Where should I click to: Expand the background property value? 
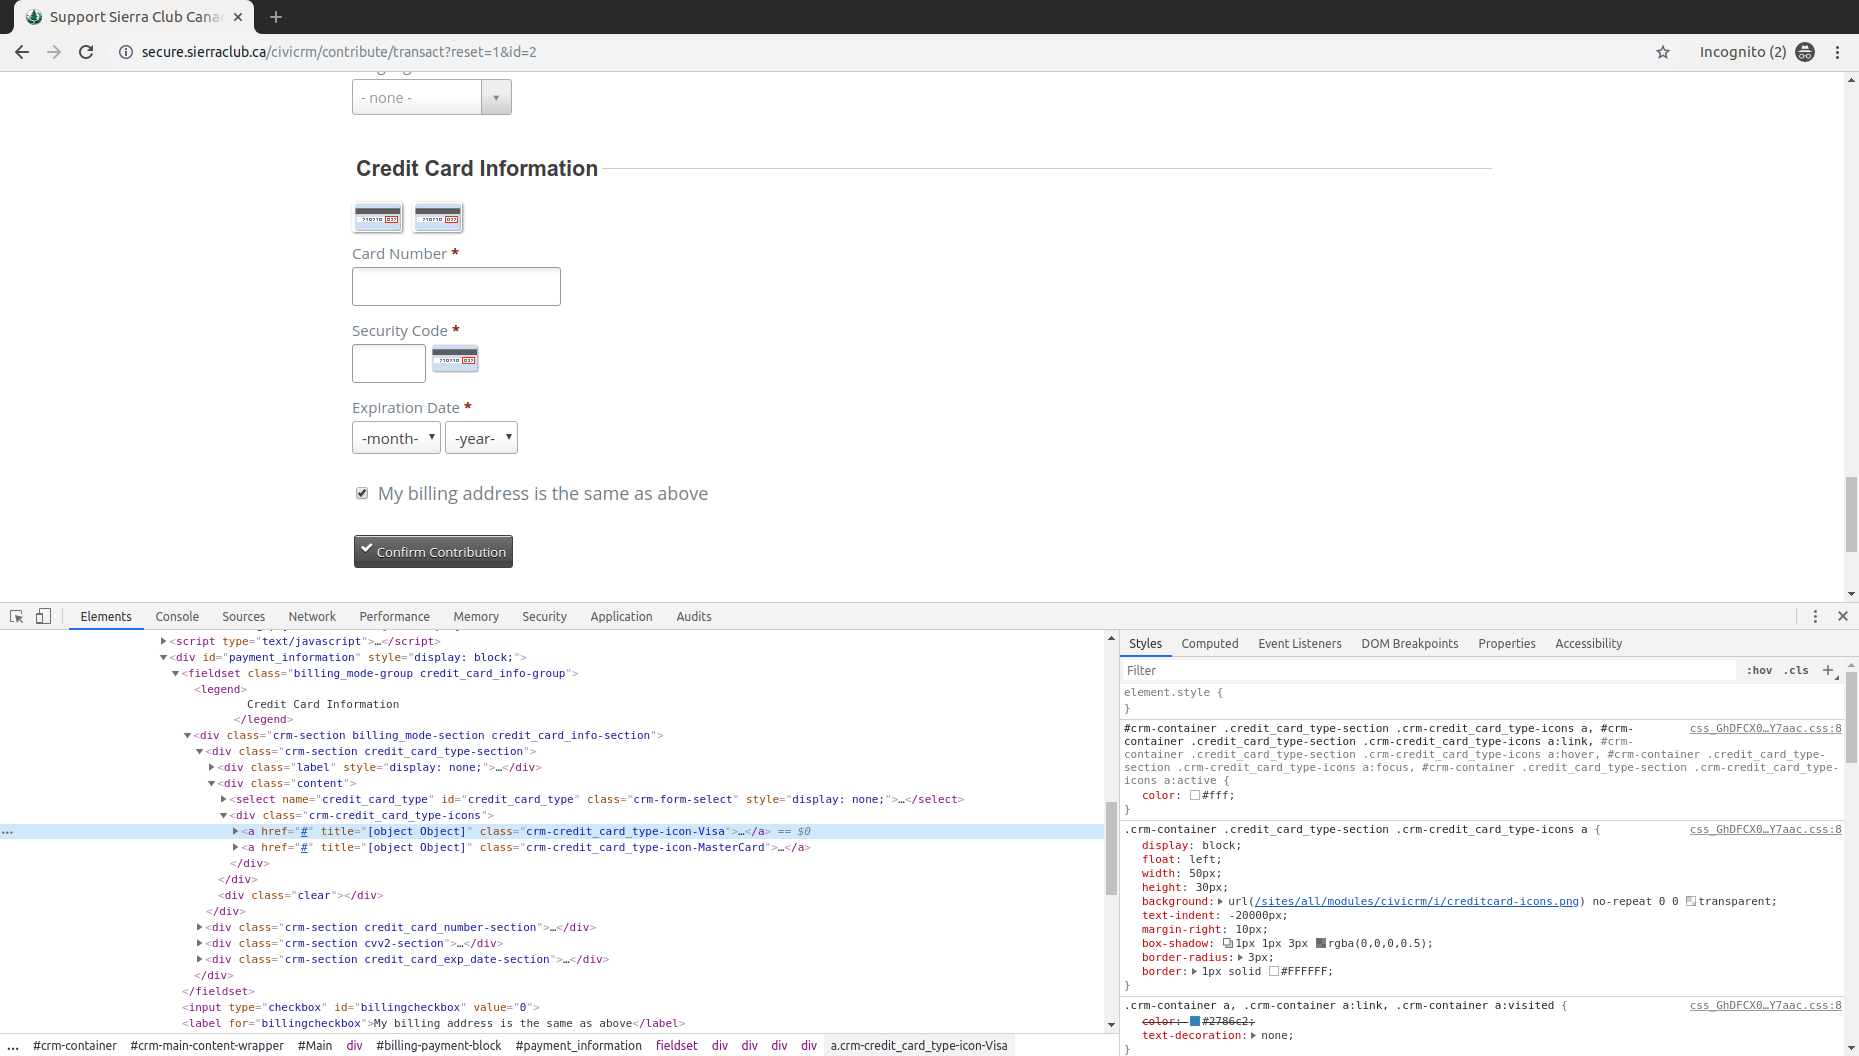(1220, 901)
